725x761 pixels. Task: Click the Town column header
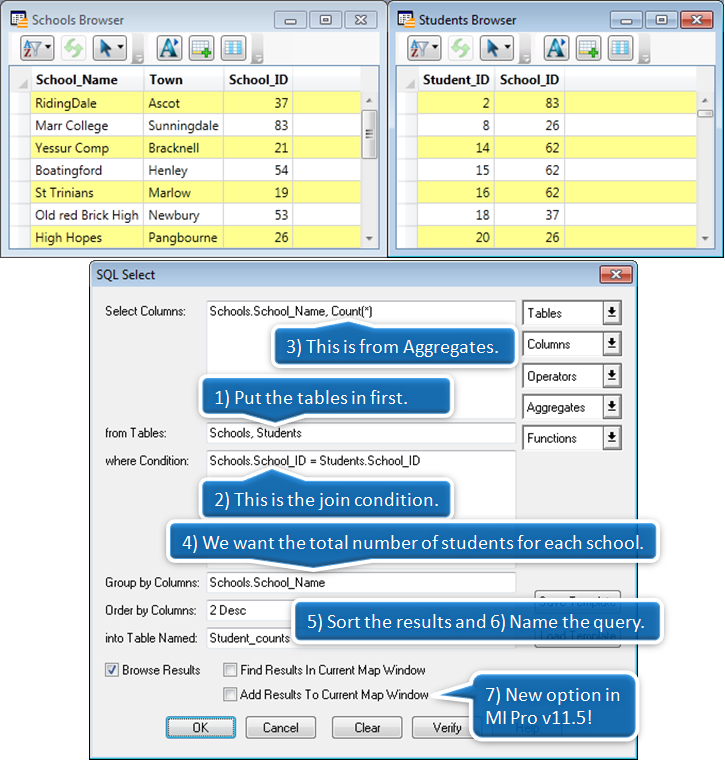(183, 79)
